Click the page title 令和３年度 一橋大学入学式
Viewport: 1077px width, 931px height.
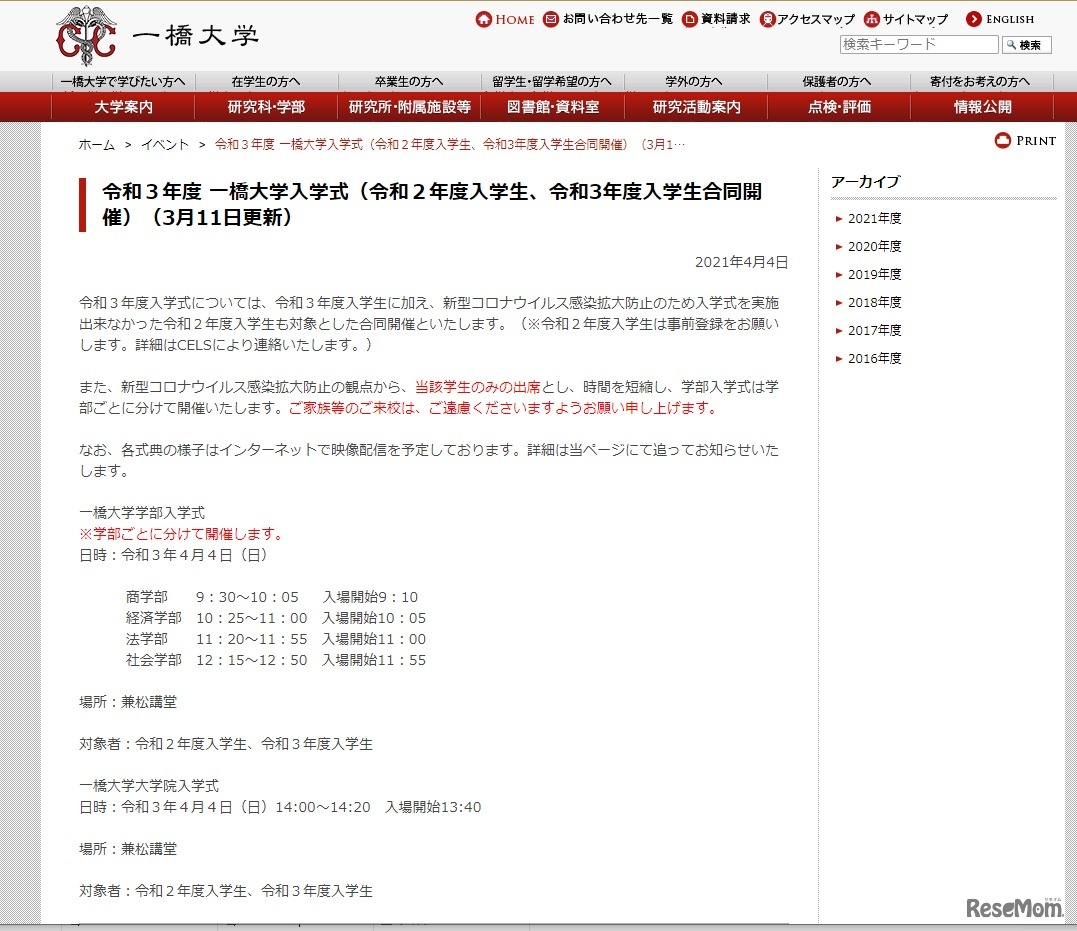point(432,205)
